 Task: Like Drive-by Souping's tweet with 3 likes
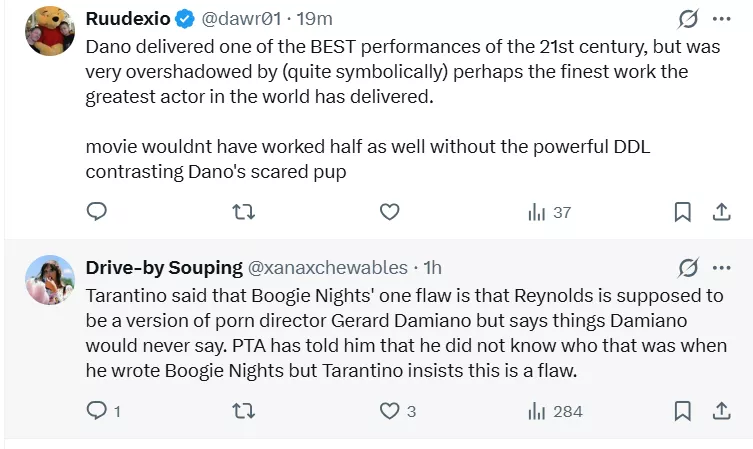pyautogui.click(x=390, y=411)
